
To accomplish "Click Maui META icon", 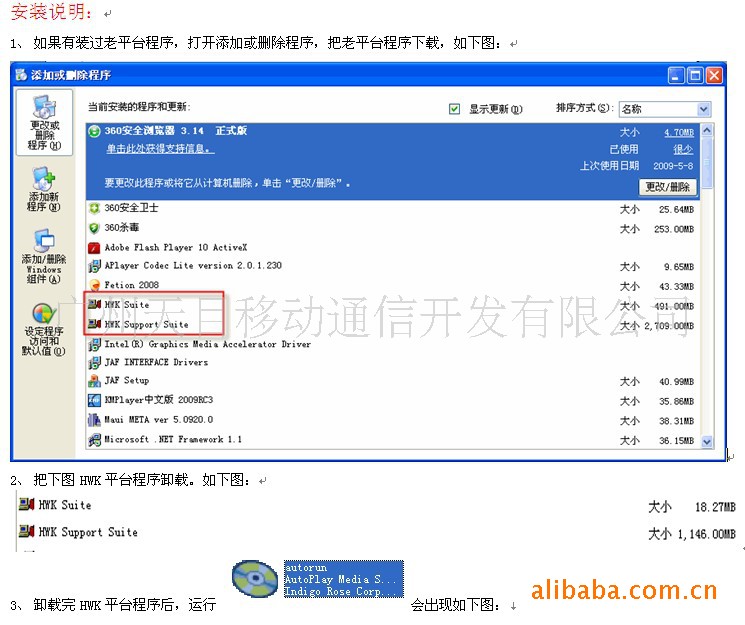I will pos(94,420).
